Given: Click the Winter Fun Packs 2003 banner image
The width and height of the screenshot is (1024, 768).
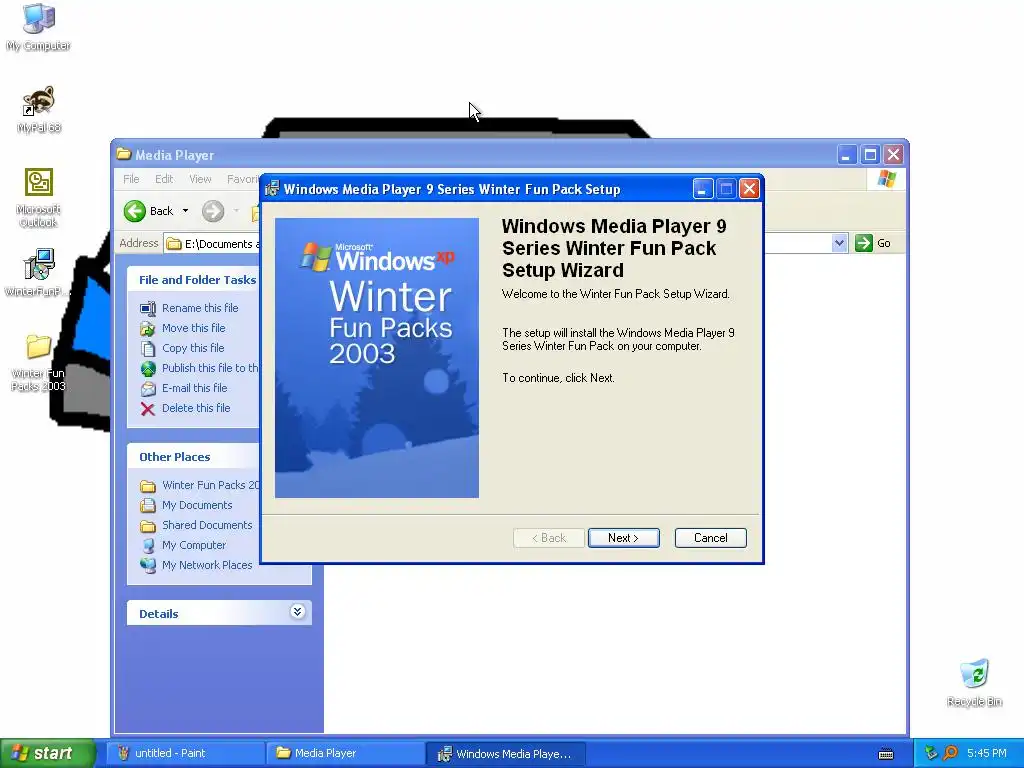Looking at the screenshot, I should (377, 358).
